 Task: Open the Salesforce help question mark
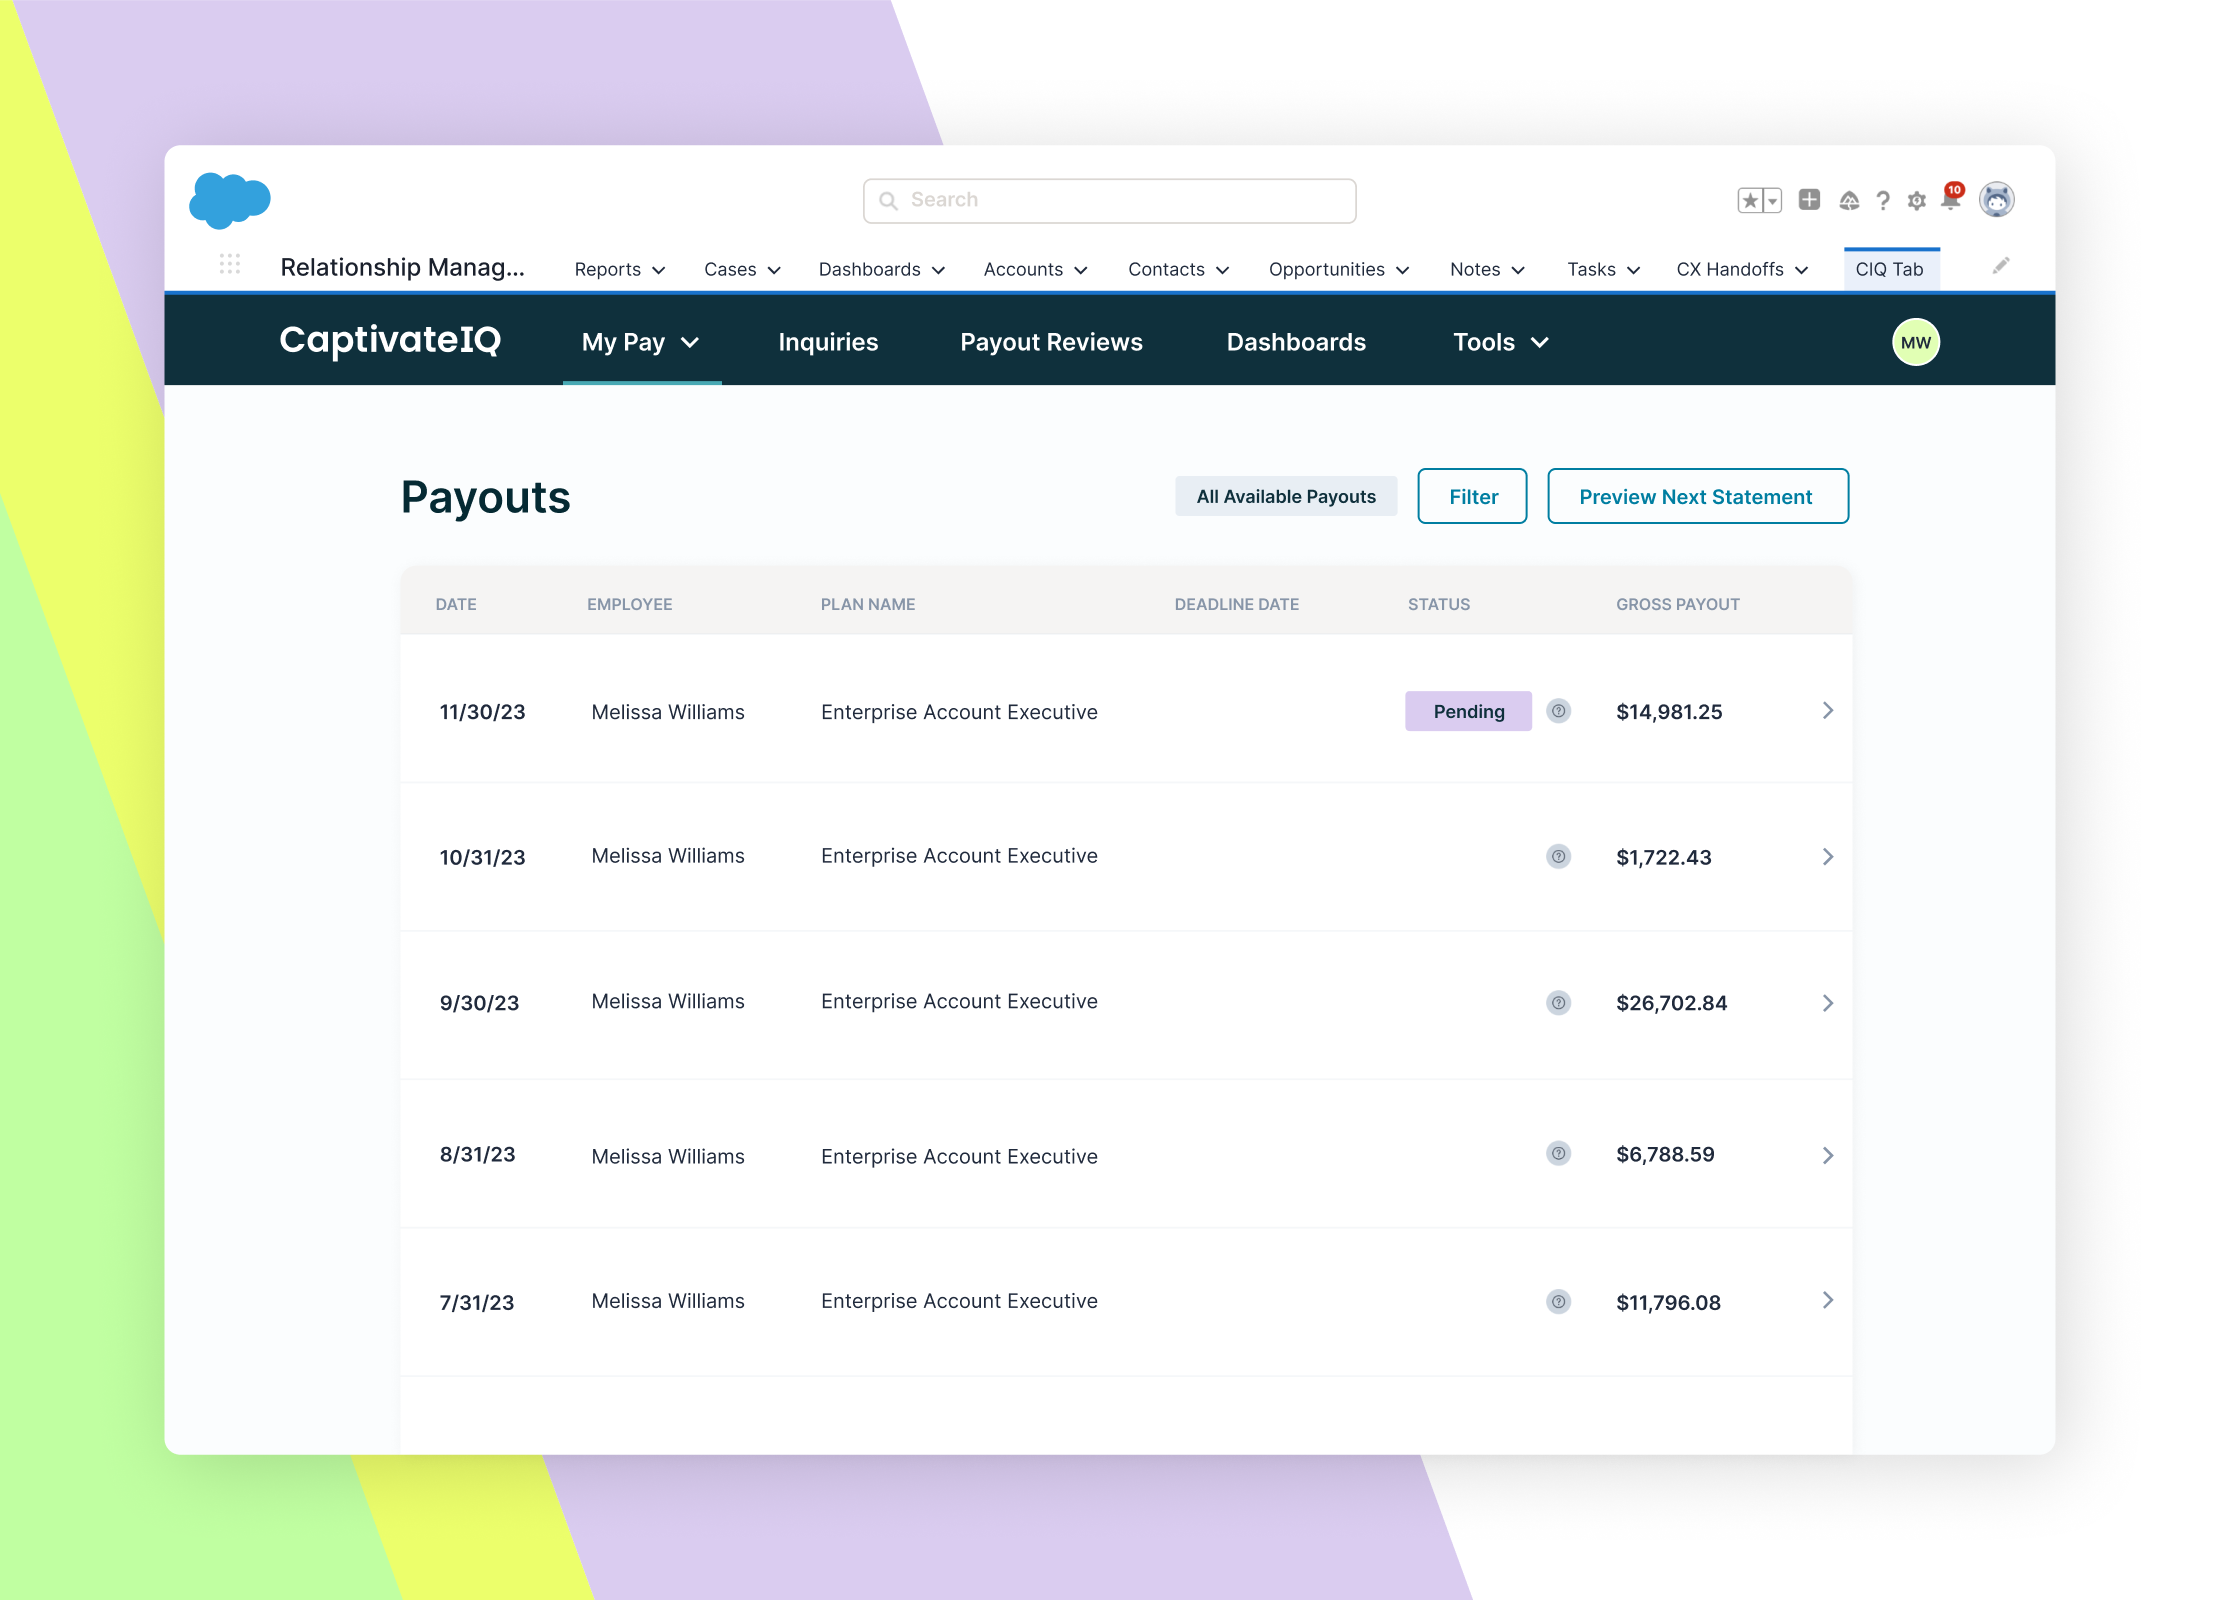pos(1883,201)
